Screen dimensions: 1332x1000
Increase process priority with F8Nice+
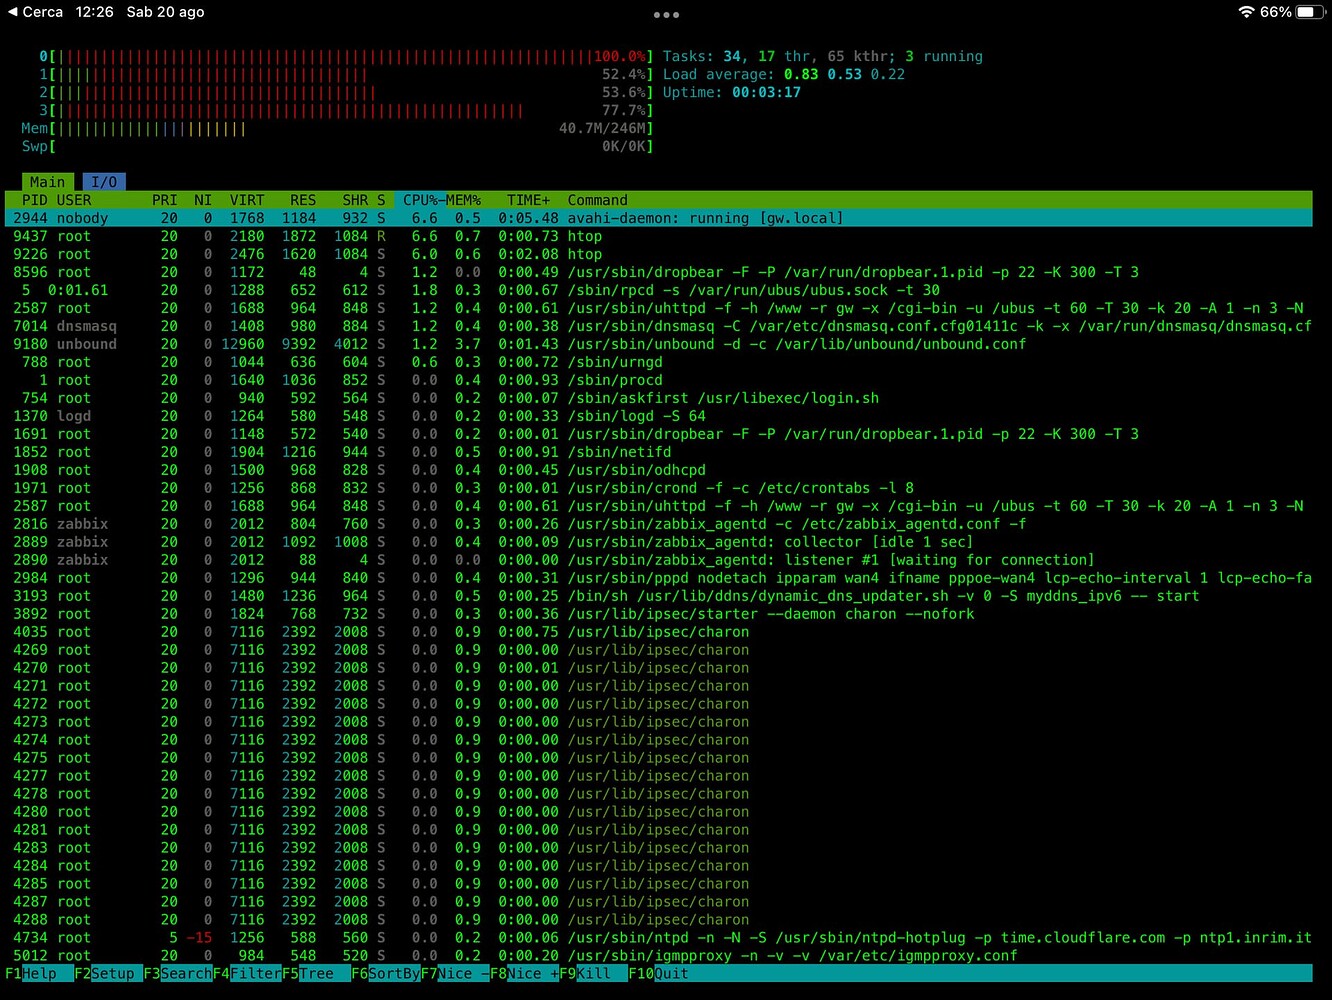(525, 973)
